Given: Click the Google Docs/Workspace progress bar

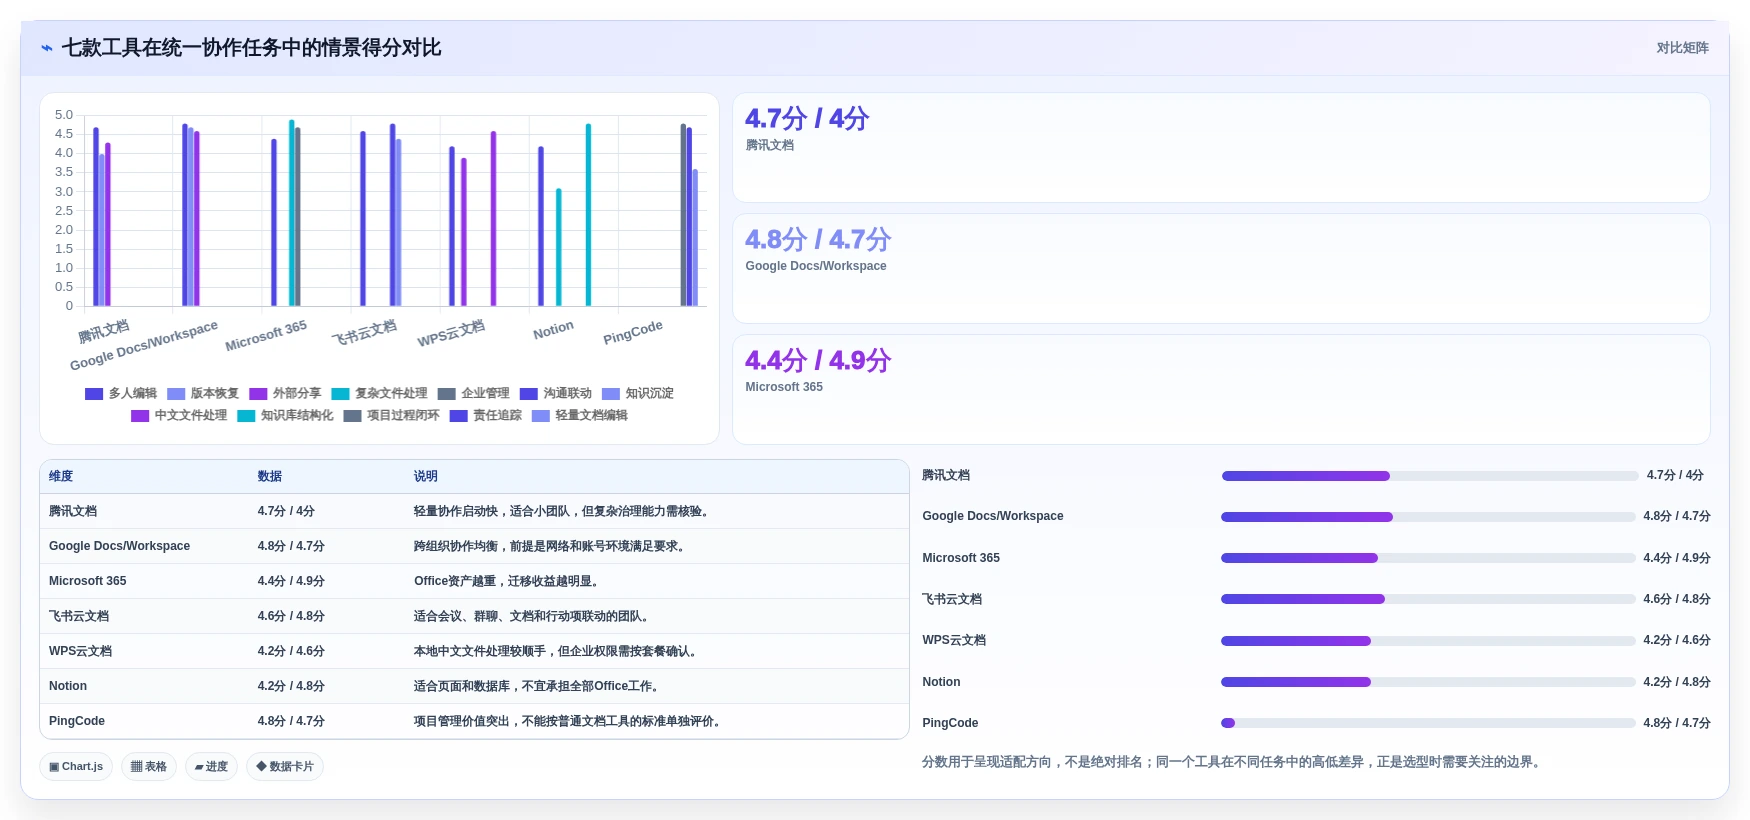Looking at the screenshot, I should point(1428,517).
